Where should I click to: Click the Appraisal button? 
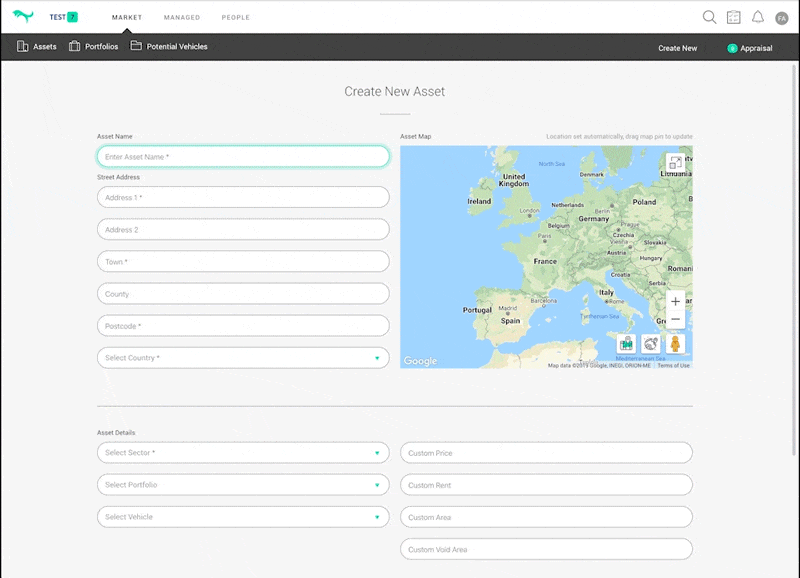click(749, 48)
